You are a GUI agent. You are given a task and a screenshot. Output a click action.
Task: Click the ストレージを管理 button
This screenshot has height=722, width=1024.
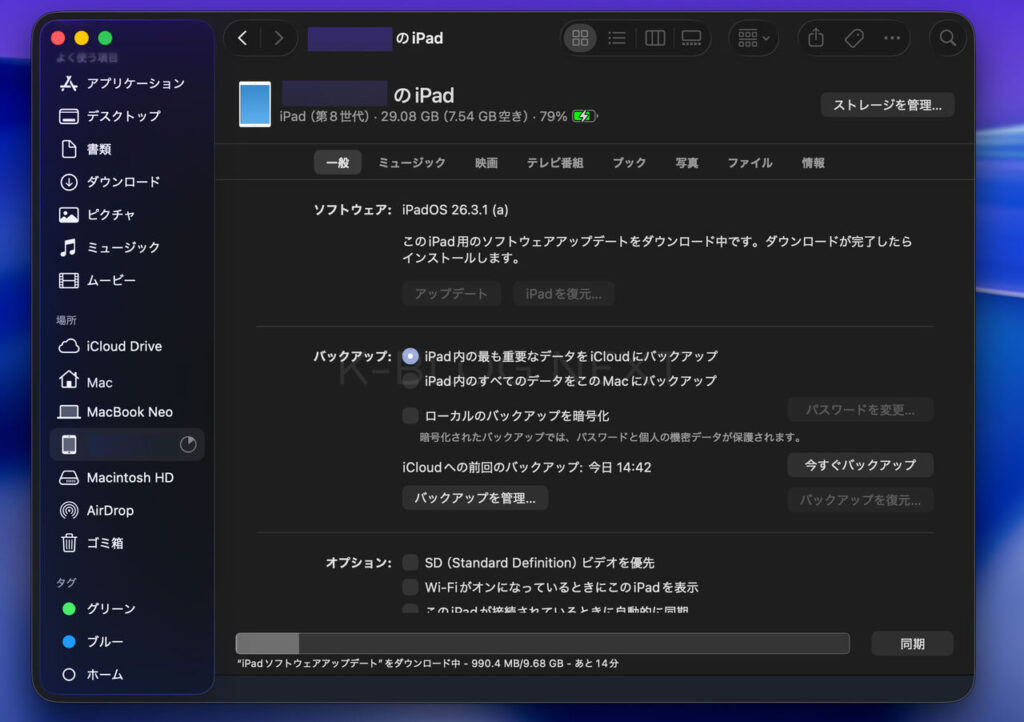[887, 105]
